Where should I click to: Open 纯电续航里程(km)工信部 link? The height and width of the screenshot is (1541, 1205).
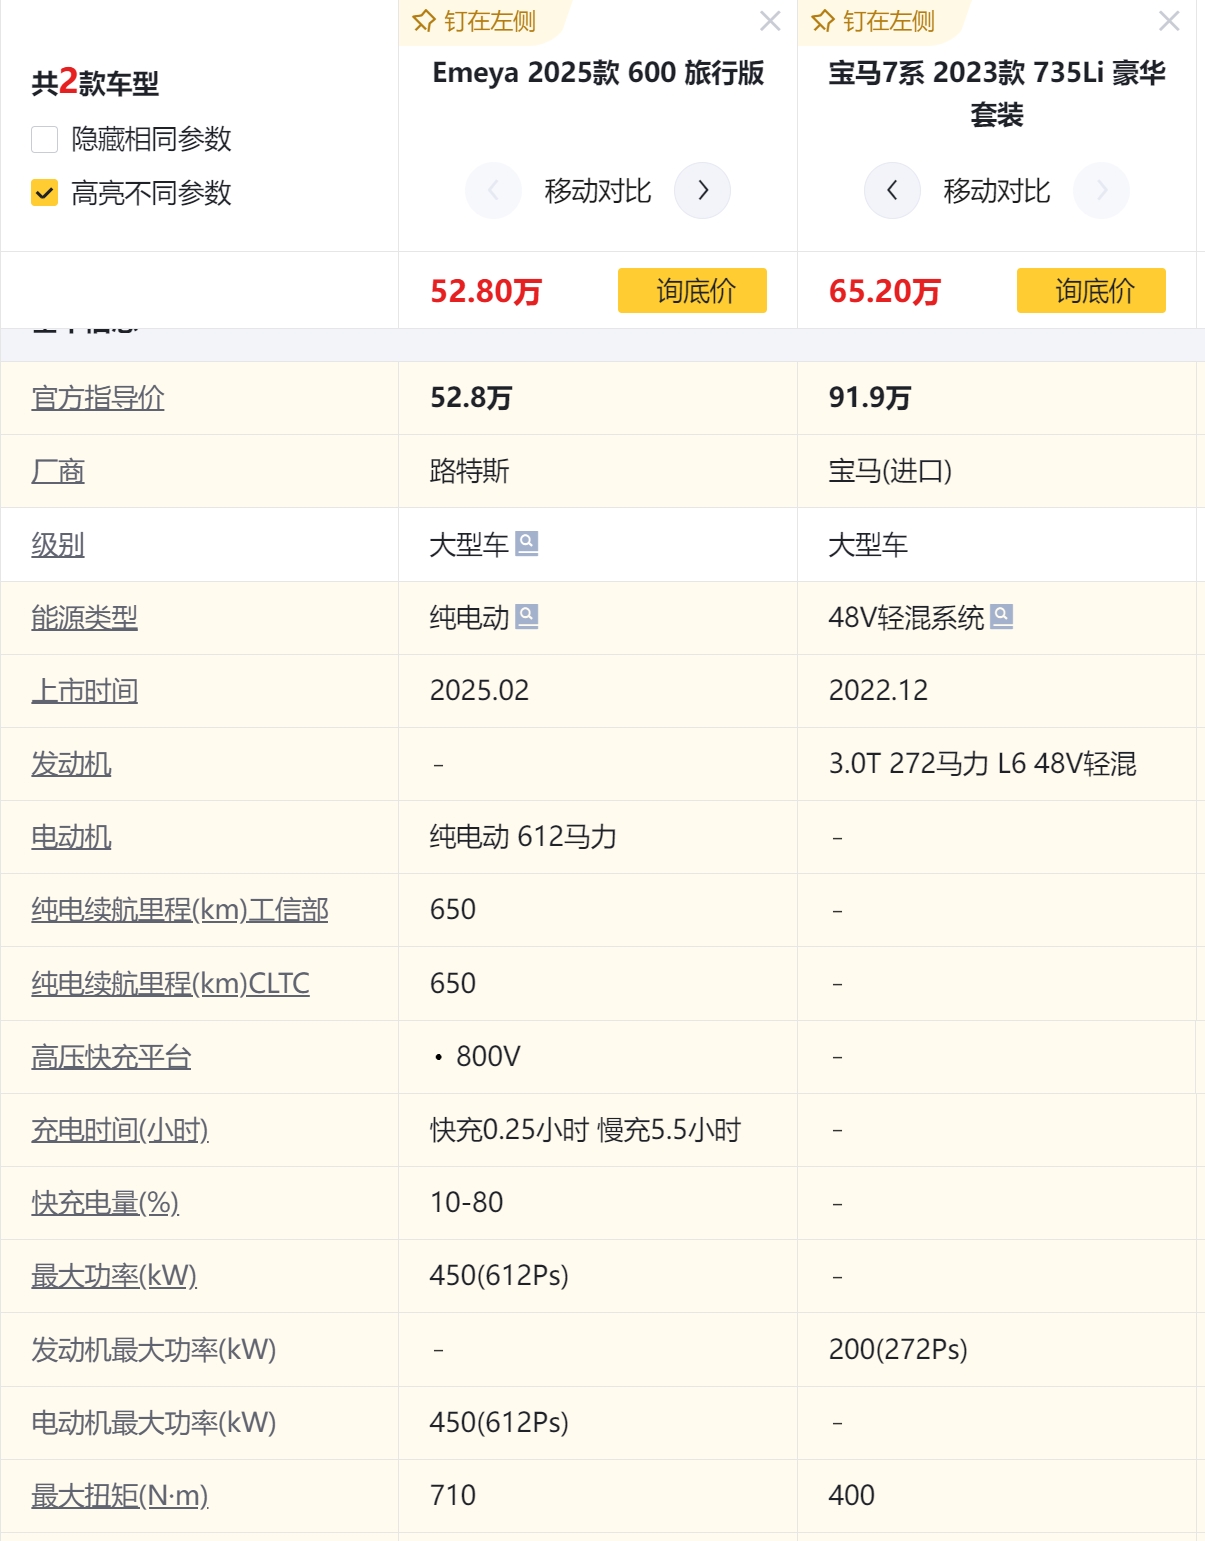[180, 910]
